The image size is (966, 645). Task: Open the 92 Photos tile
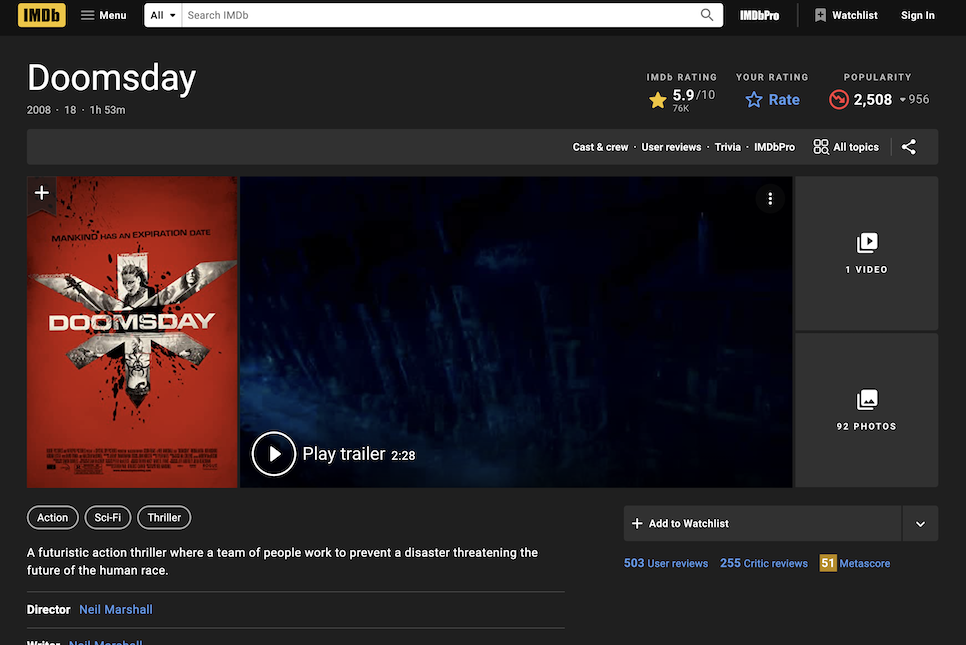866,410
